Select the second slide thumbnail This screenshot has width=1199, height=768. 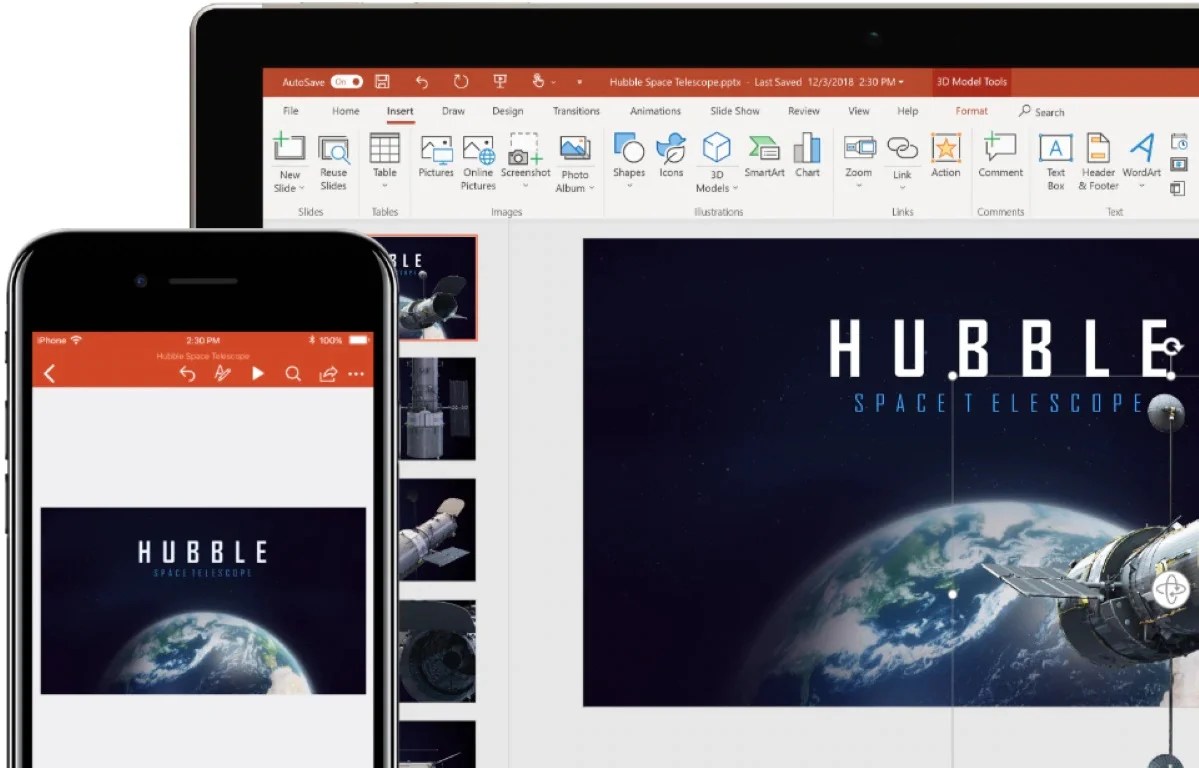(x=437, y=408)
